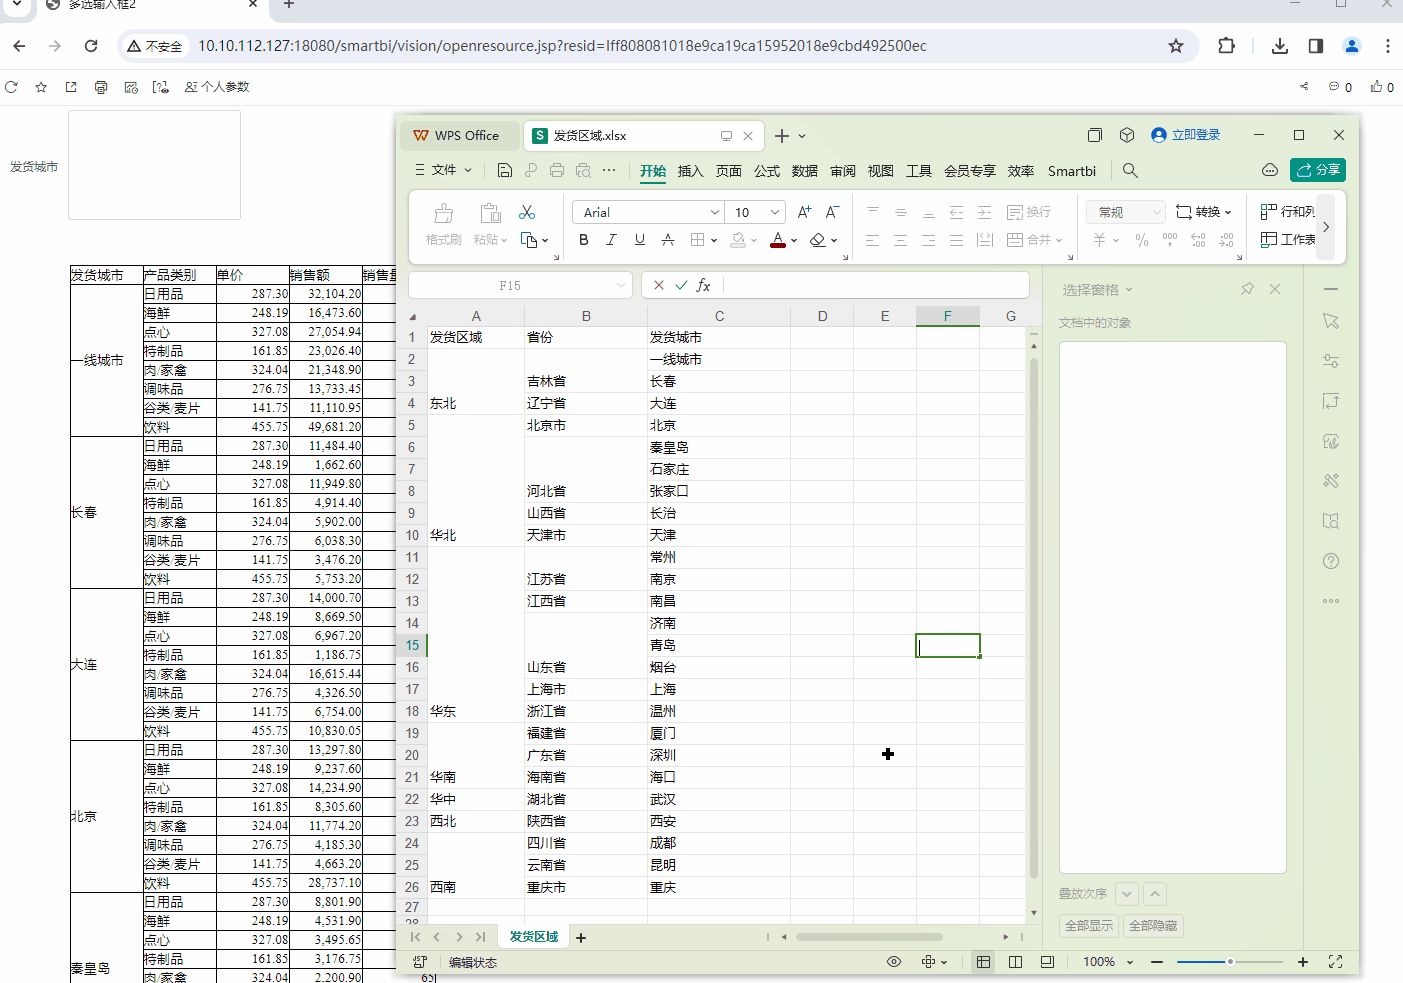1403x983 pixels.
Task: Open the 审阅 ribbon tab
Action: pos(843,171)
